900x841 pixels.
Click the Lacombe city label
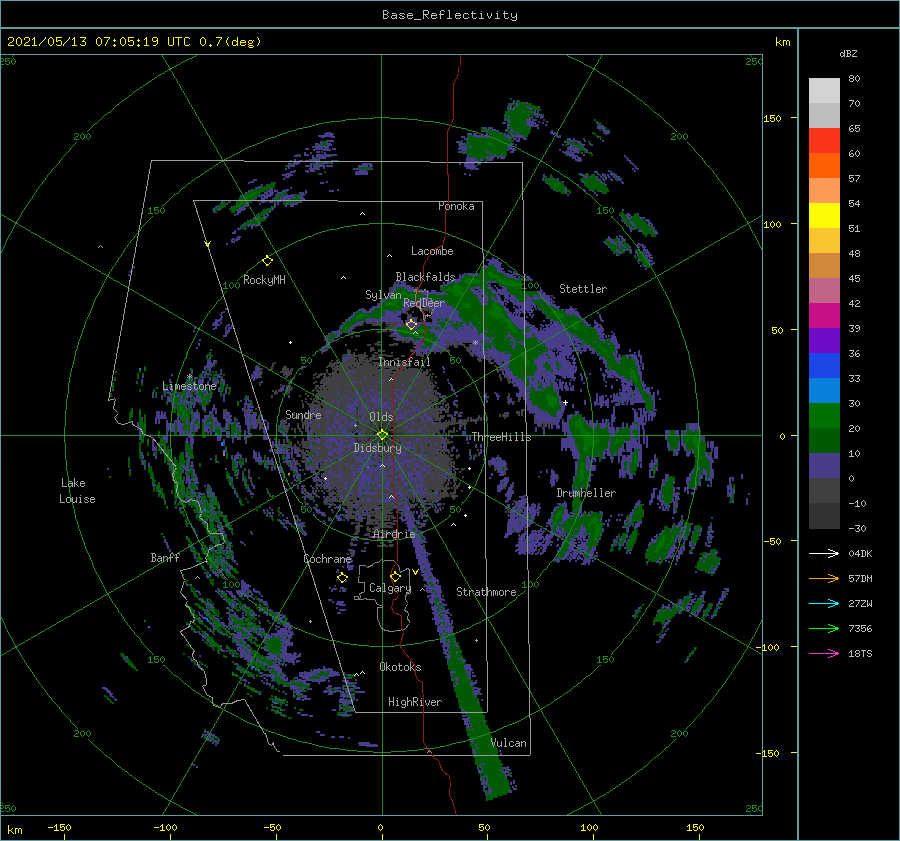432,251
